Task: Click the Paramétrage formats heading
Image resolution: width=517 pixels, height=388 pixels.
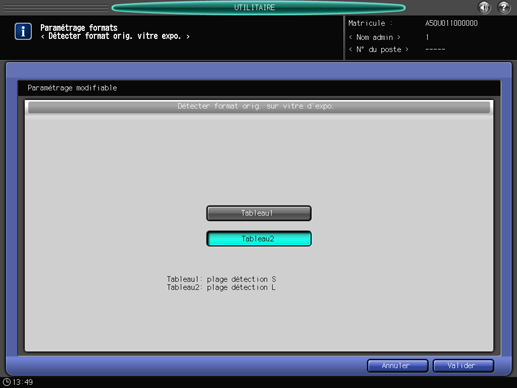Action: tap(79, 28)
